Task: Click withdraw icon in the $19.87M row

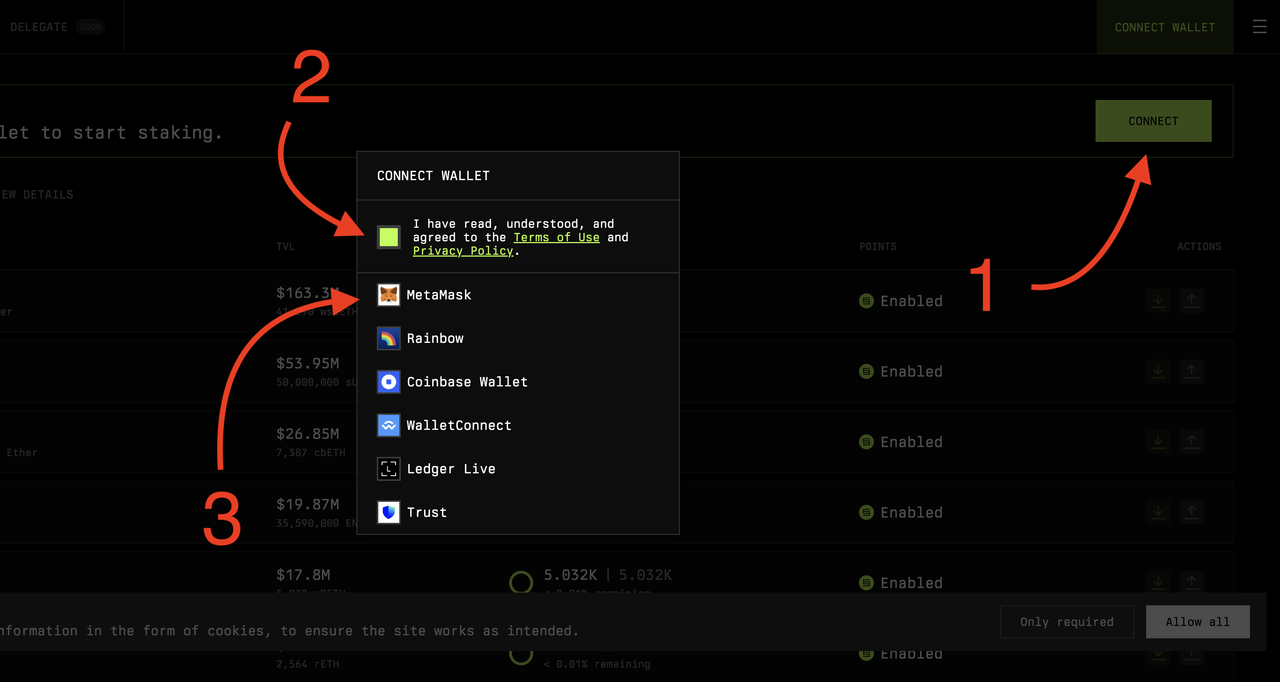Action: tap(1191, 513)
